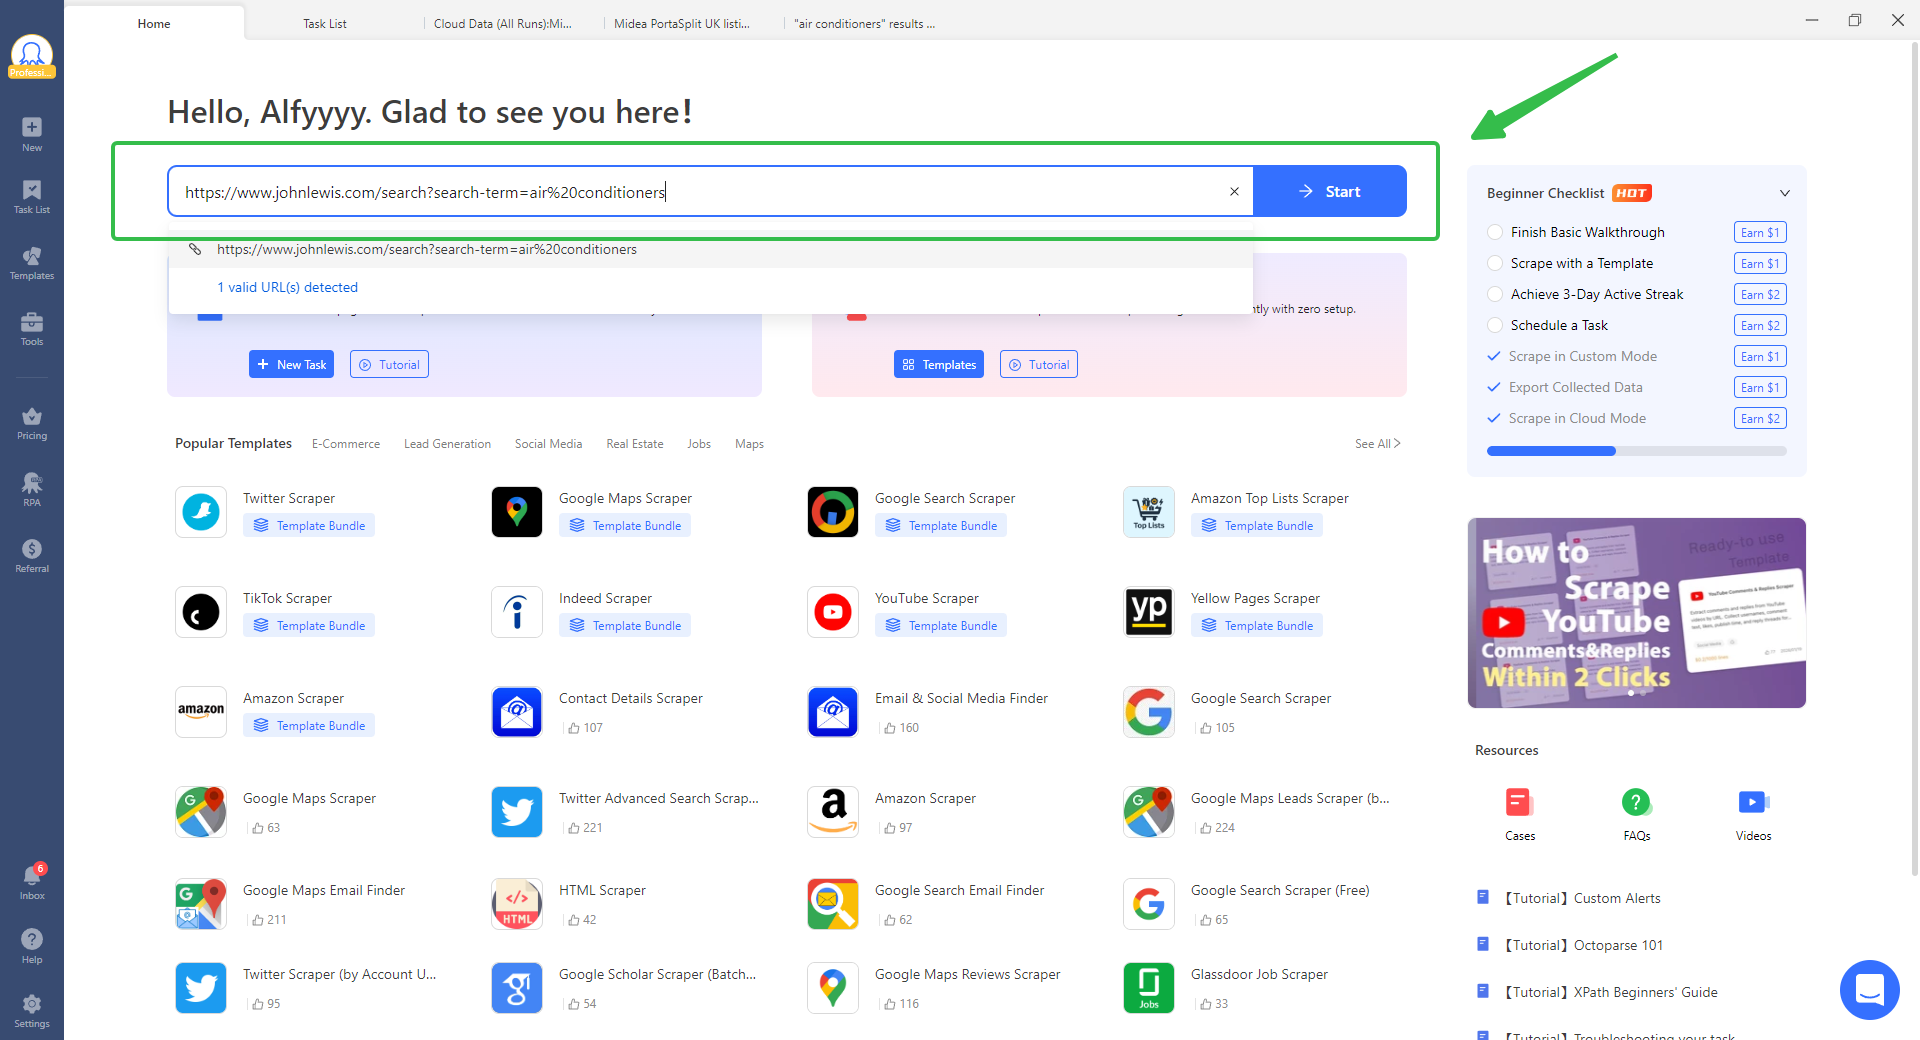Select Achieve 3-Day Active Streak circle
The image size is (1920, 1040).
(x=1495, y=294)
